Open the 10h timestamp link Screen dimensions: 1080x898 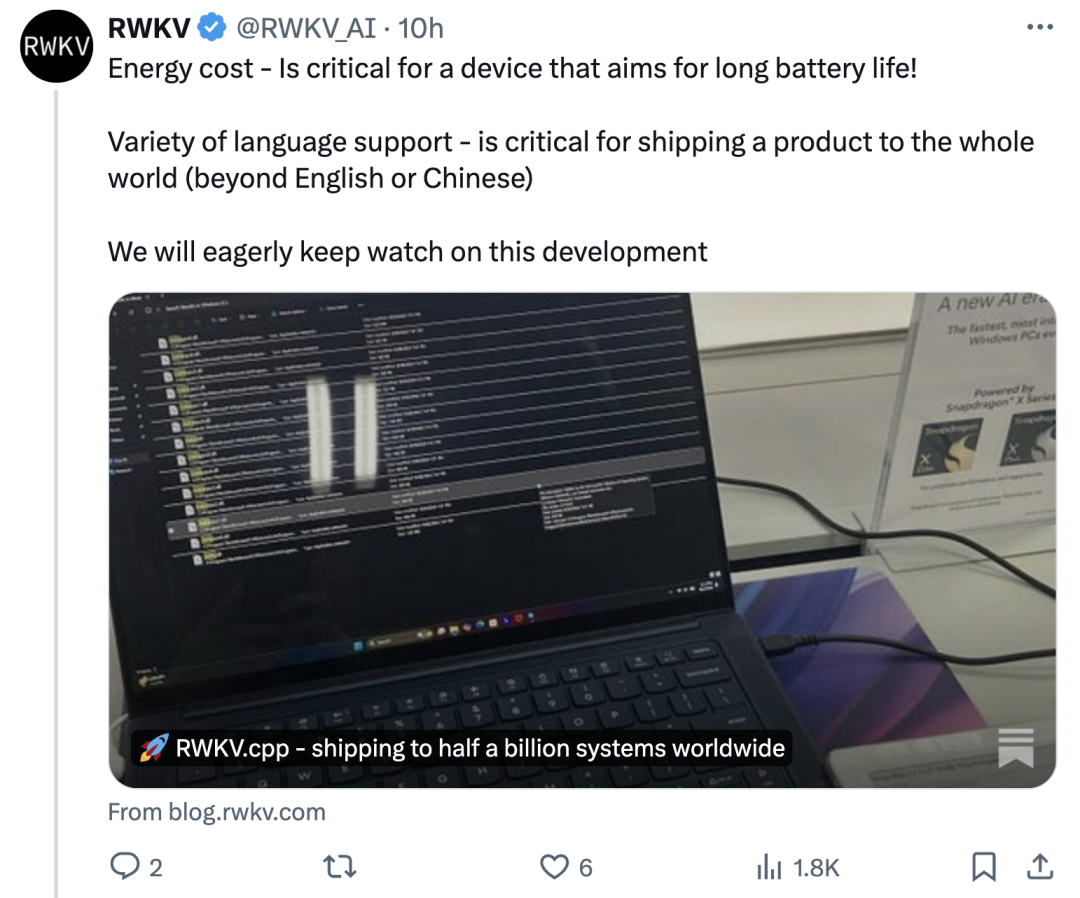click(x=420, y=28)
